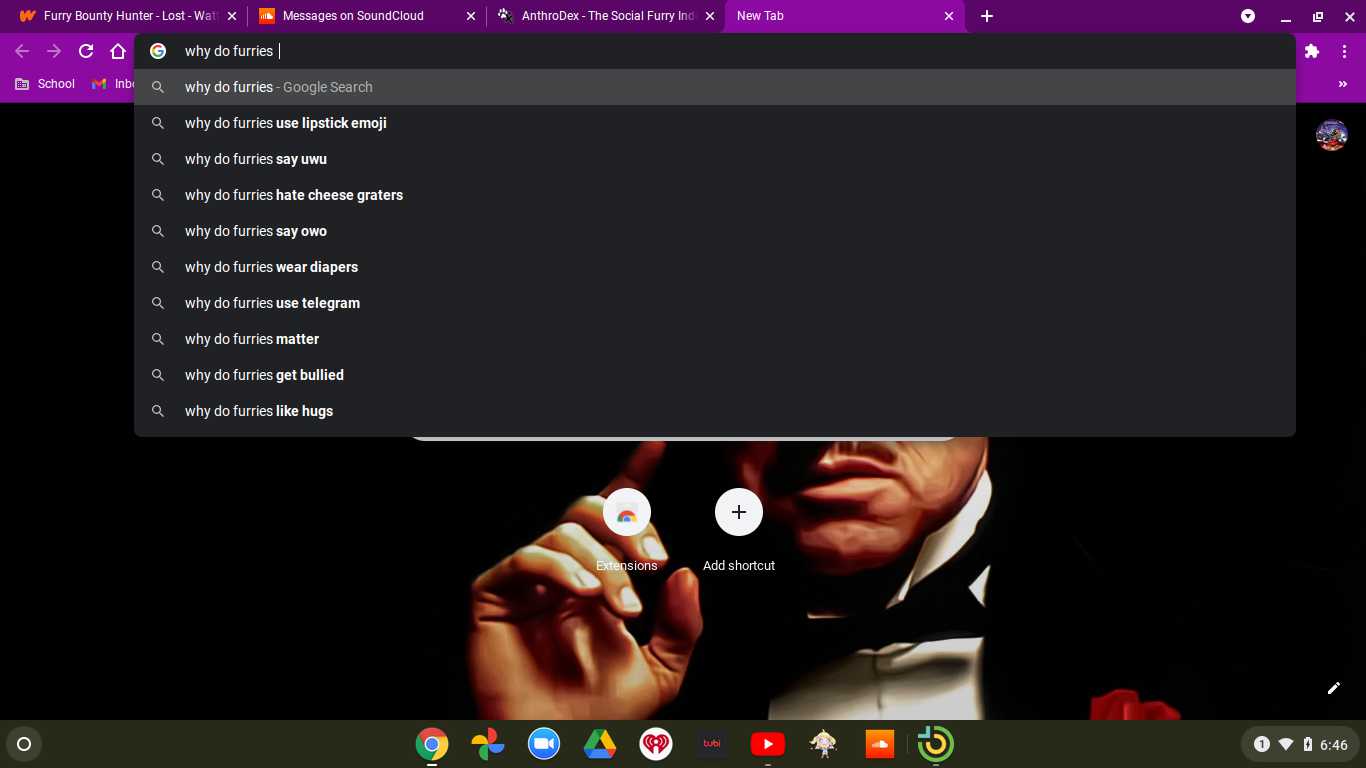
Task: Switch to Messages on SoundCloud tab
Action: point(366,16)
